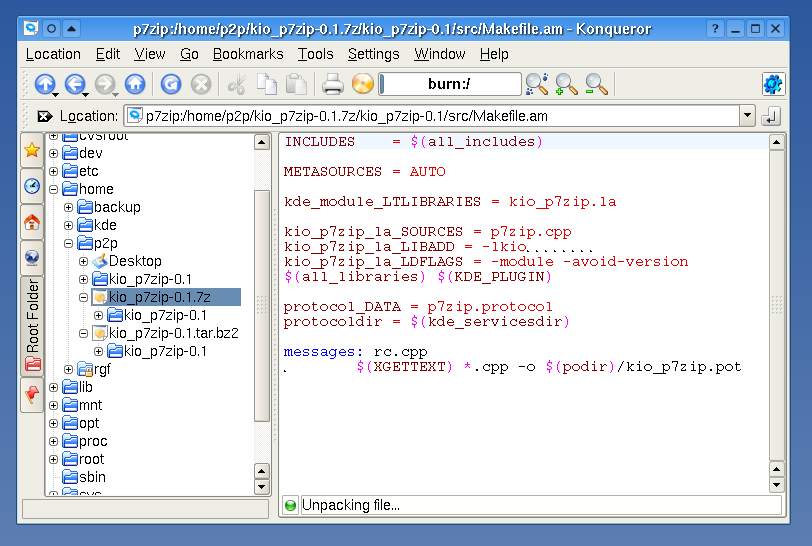812x546 pixels.
Task: Click the Up directory arrow toolbar icon
Action: point(45,84)
